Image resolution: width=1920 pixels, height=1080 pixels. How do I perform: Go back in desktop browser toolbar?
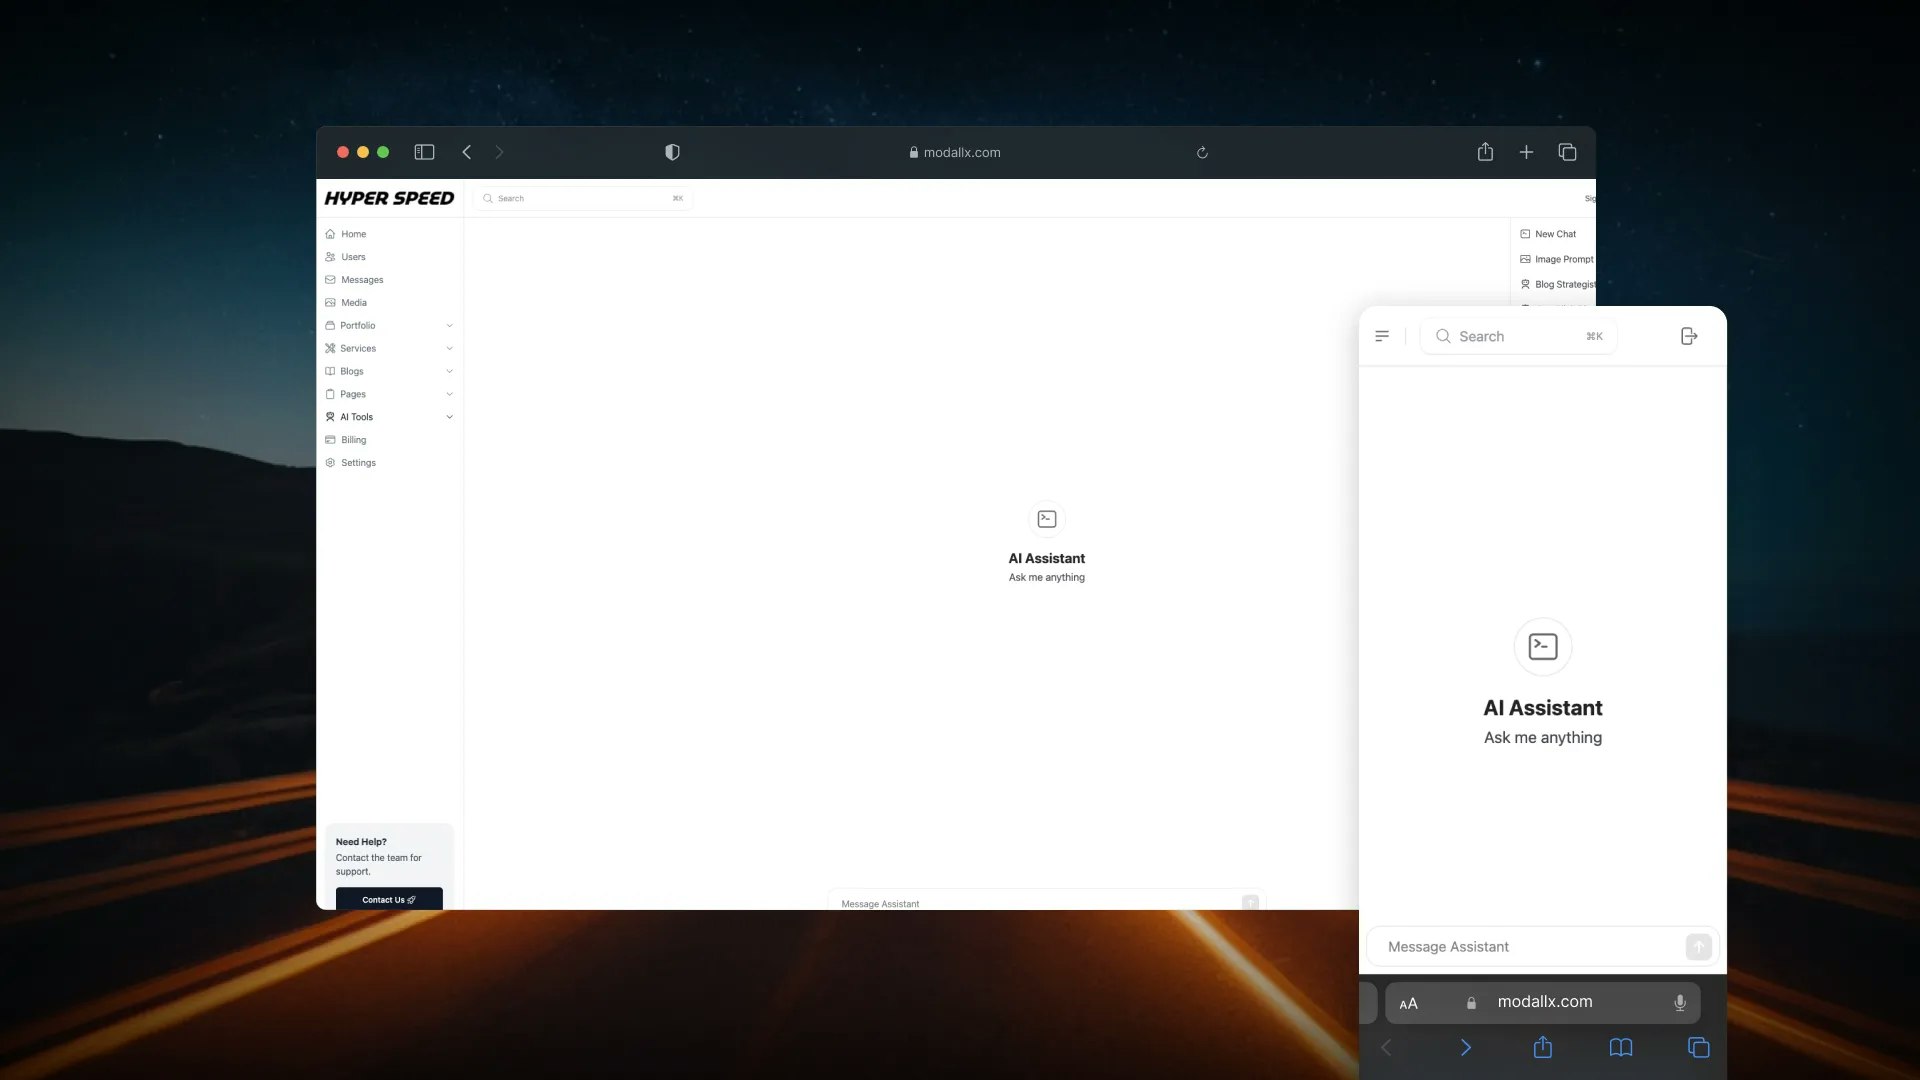466,152
